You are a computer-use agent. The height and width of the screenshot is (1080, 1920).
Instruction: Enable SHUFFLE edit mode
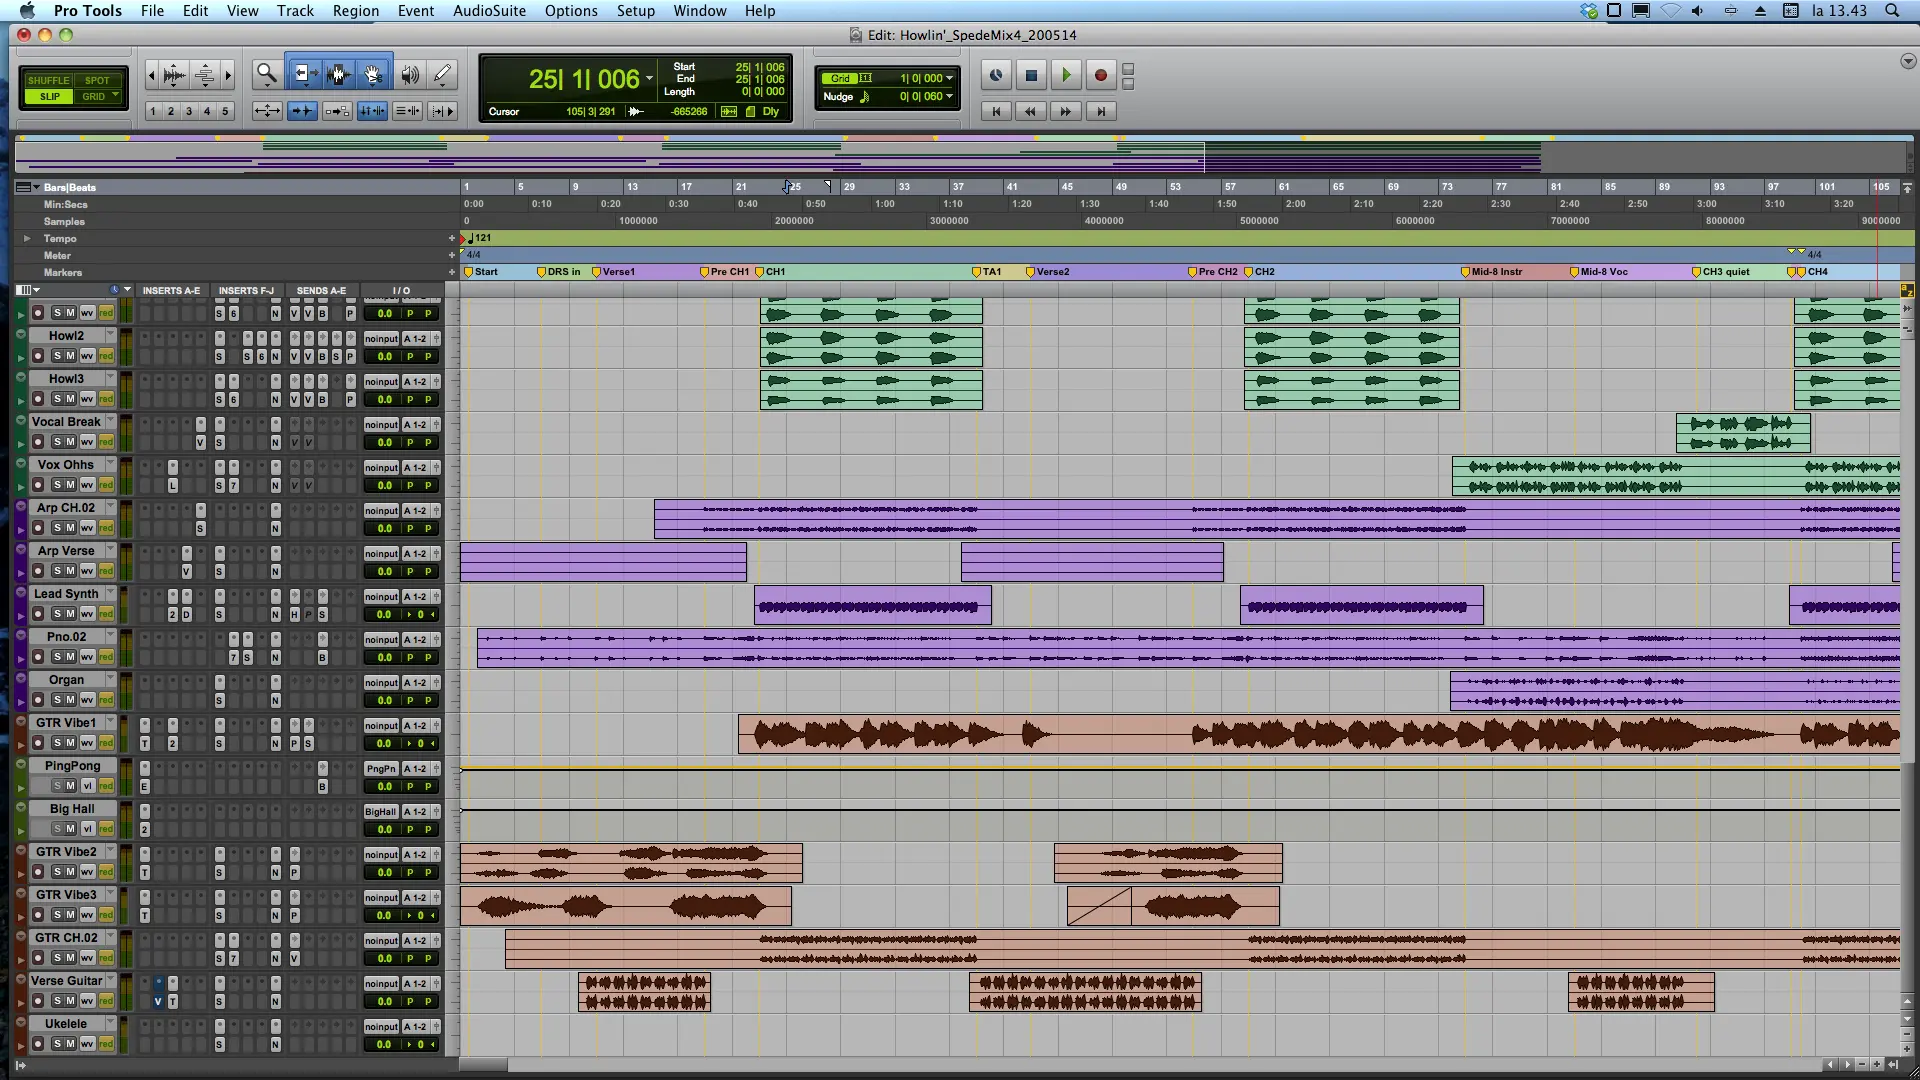tap(49, 80)
